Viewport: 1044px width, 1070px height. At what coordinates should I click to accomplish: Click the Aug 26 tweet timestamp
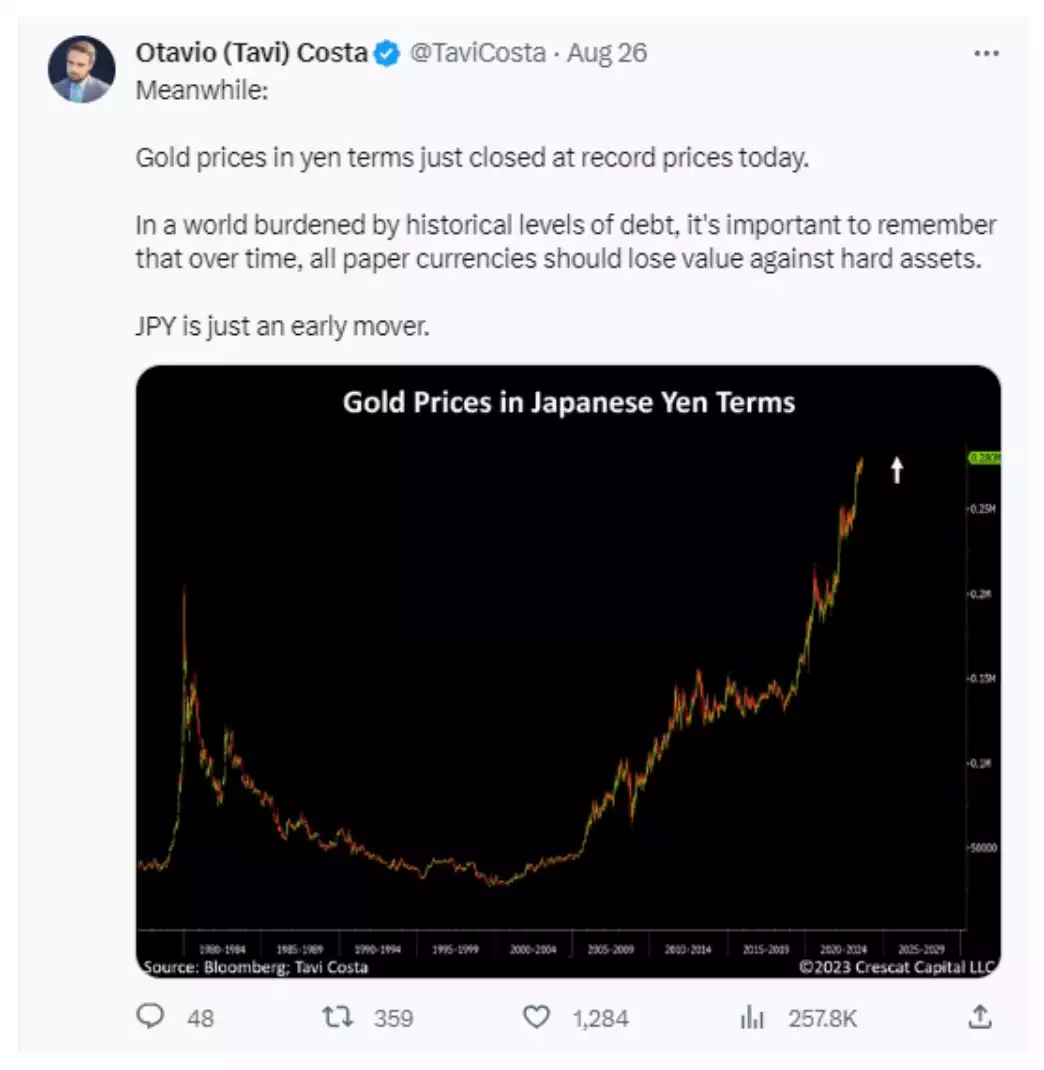coord(607,53)
